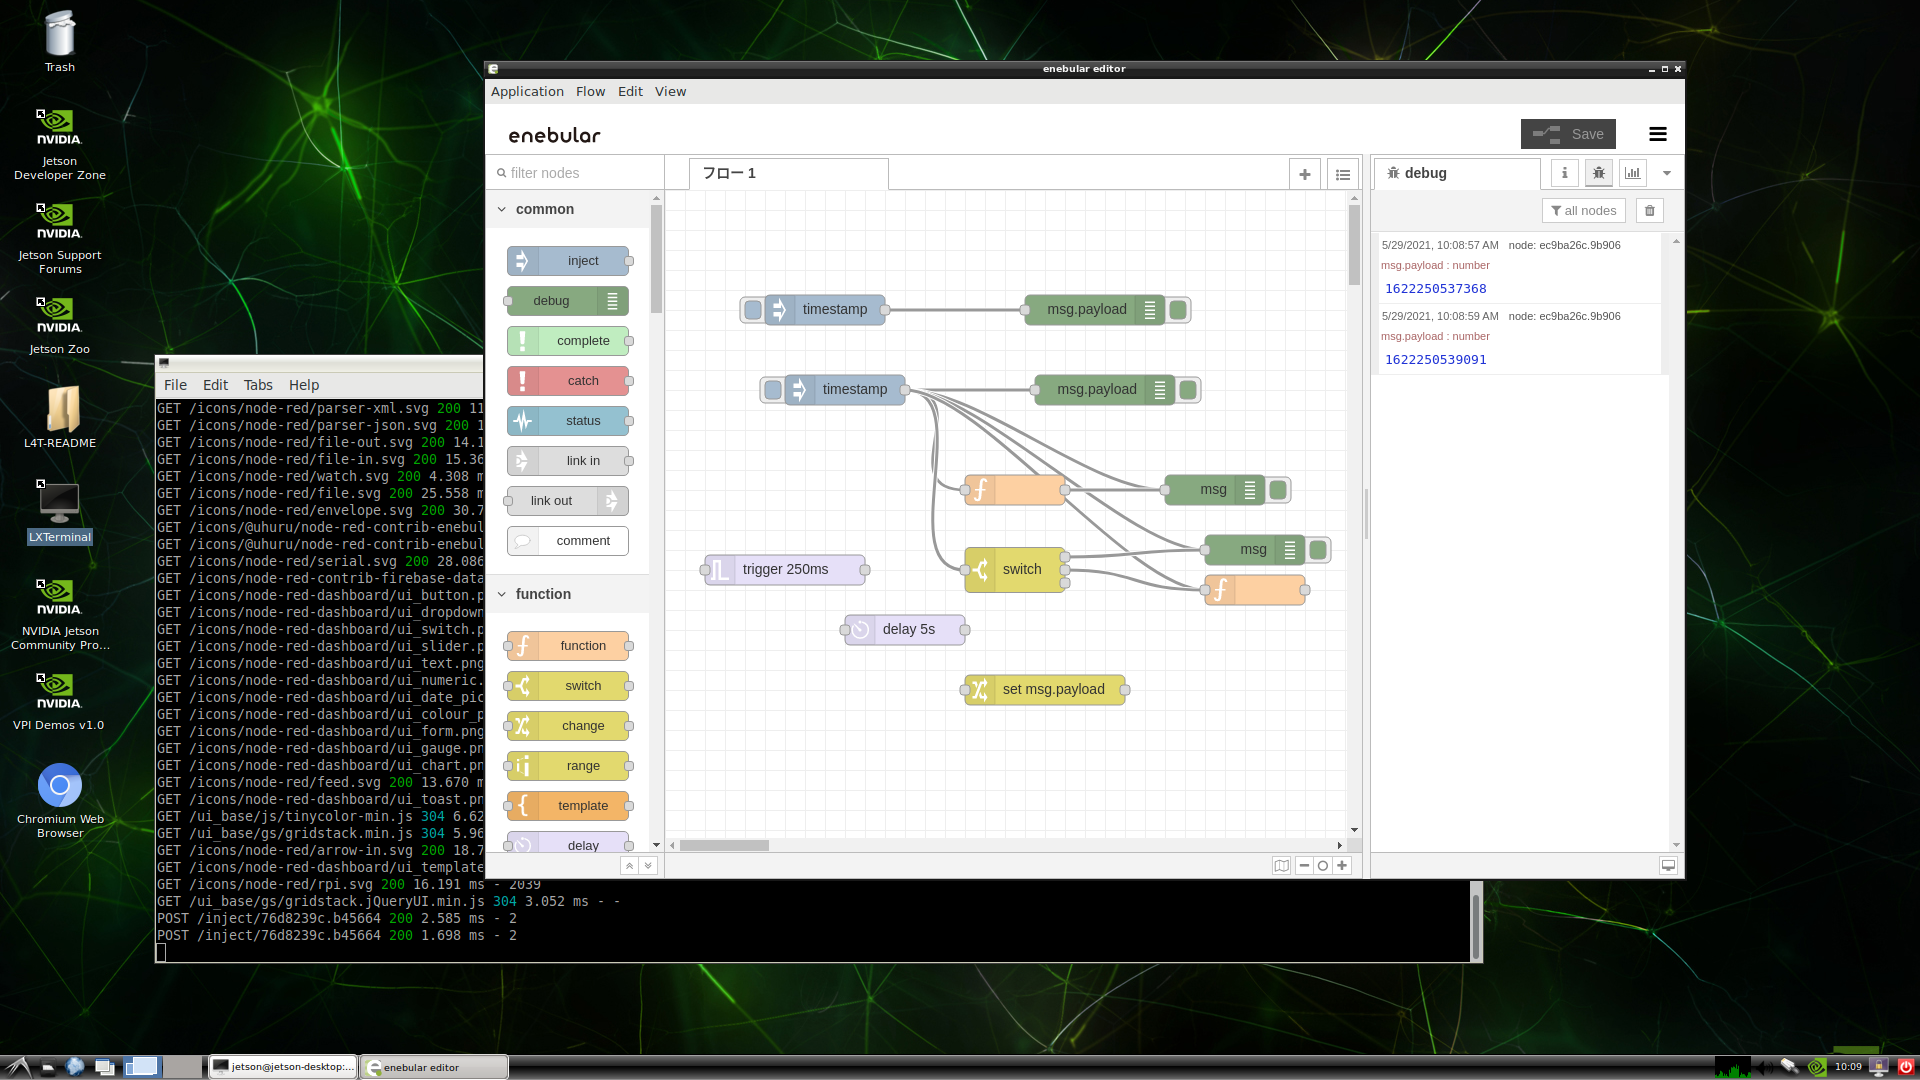
Task: Zoom in the flow canvas
Action: tap(1342, 866)
